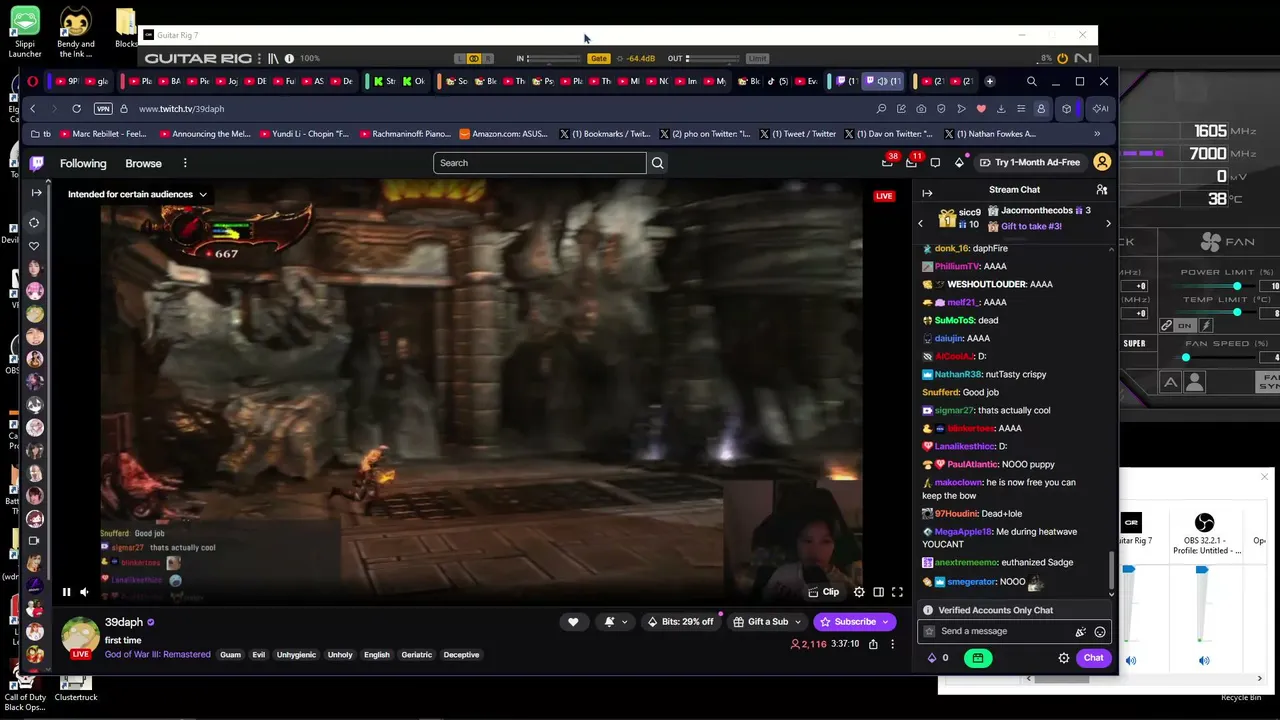The width and height of the screenshot is (1280, 720).
Task: Collapse the left followed channels sidebar
Action: [x=37, y=193]
